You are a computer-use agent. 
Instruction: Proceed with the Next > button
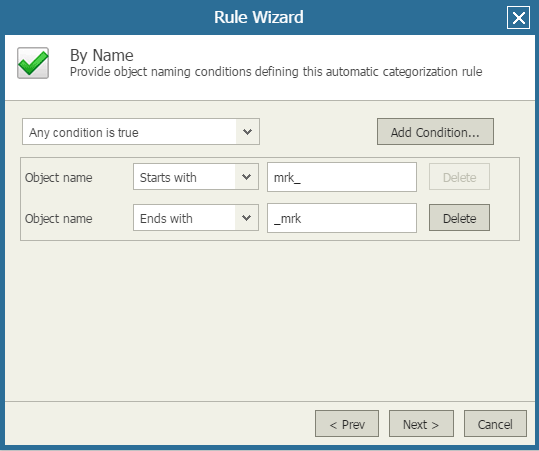click(x=421, y=424)
